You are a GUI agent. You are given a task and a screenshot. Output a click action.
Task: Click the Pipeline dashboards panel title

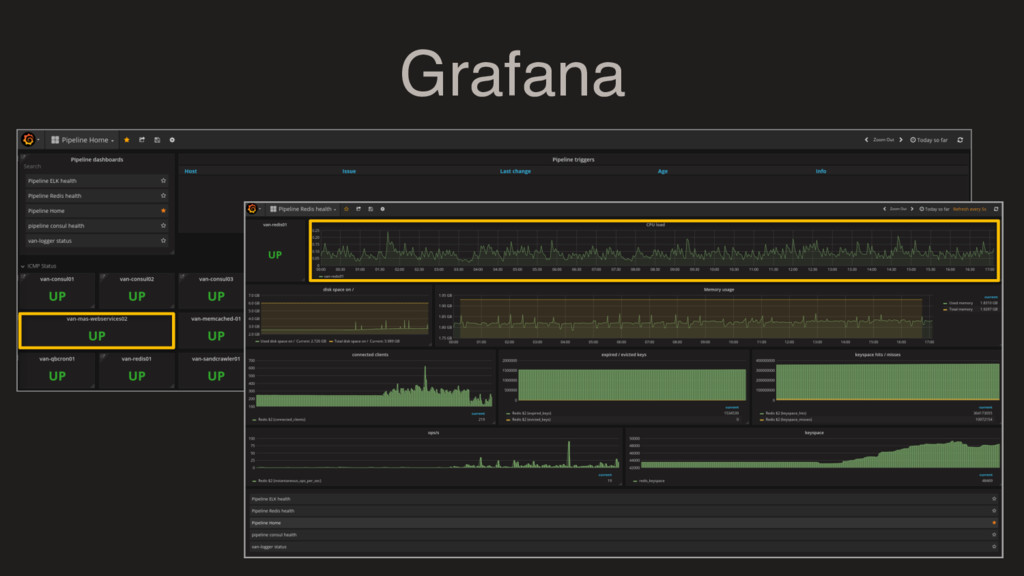tap(97, 159)
